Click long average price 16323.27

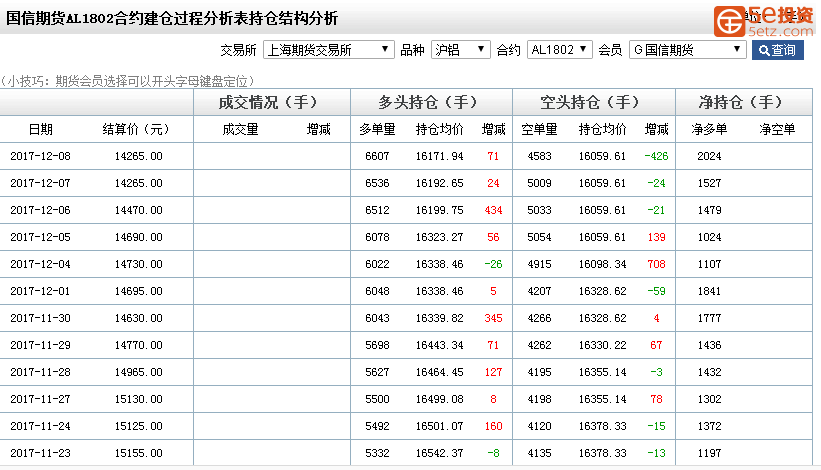point(439,237)
